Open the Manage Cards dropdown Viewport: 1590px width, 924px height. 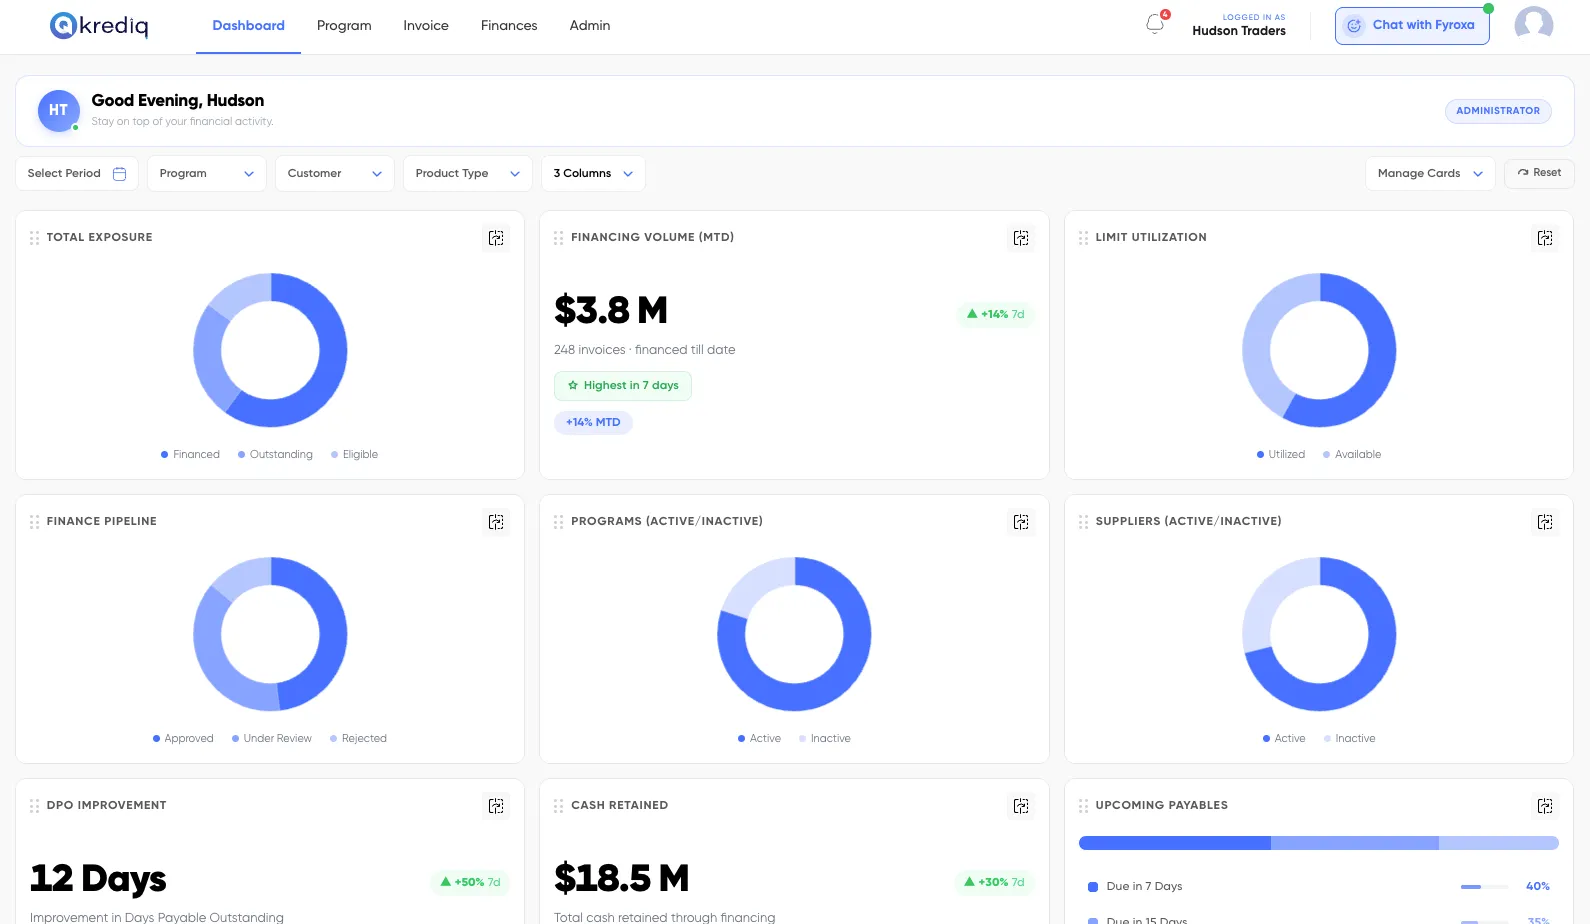[x=1430, y=173]
